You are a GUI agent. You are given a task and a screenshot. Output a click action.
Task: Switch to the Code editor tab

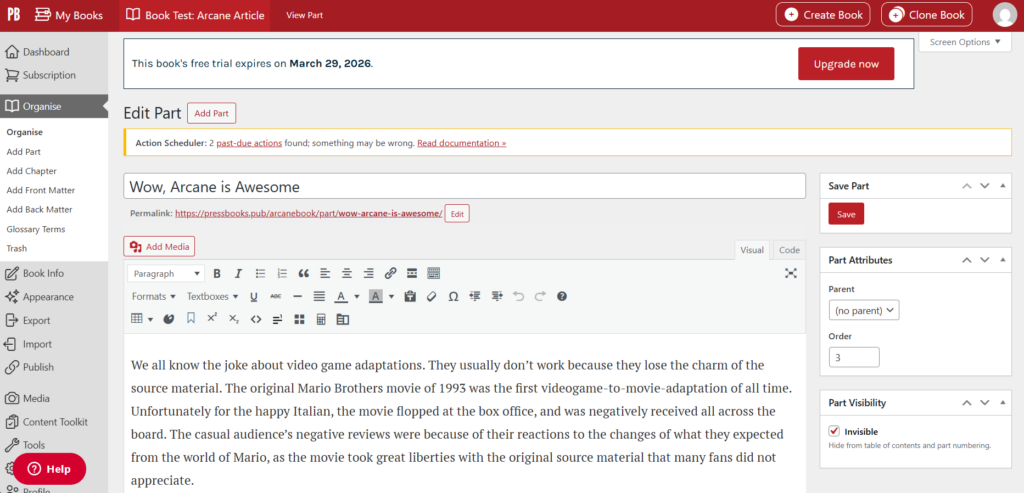click(789, 250)
